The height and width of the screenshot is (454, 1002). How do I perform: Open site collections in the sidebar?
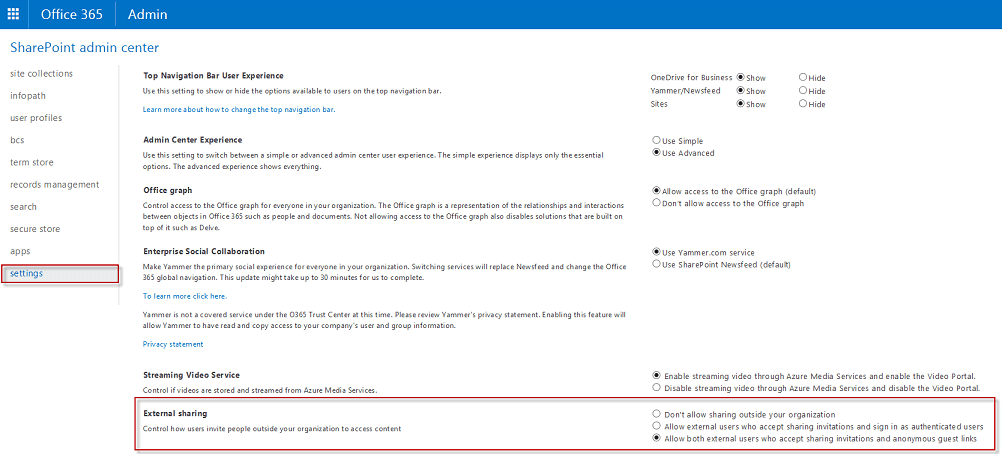(x=42, y=74)
